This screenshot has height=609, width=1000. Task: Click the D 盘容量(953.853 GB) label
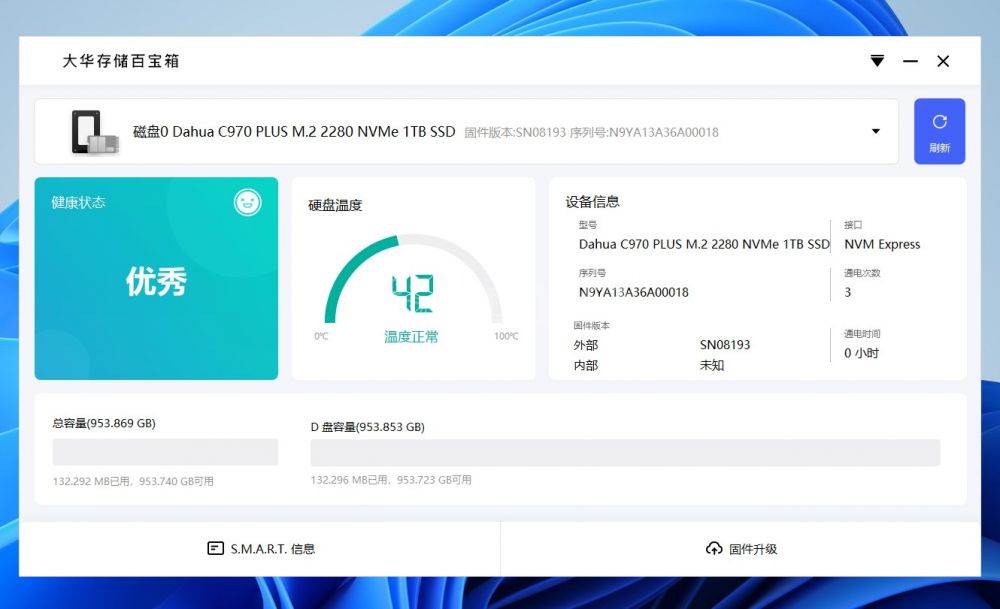pyautogui.click(x=367, y=427)
